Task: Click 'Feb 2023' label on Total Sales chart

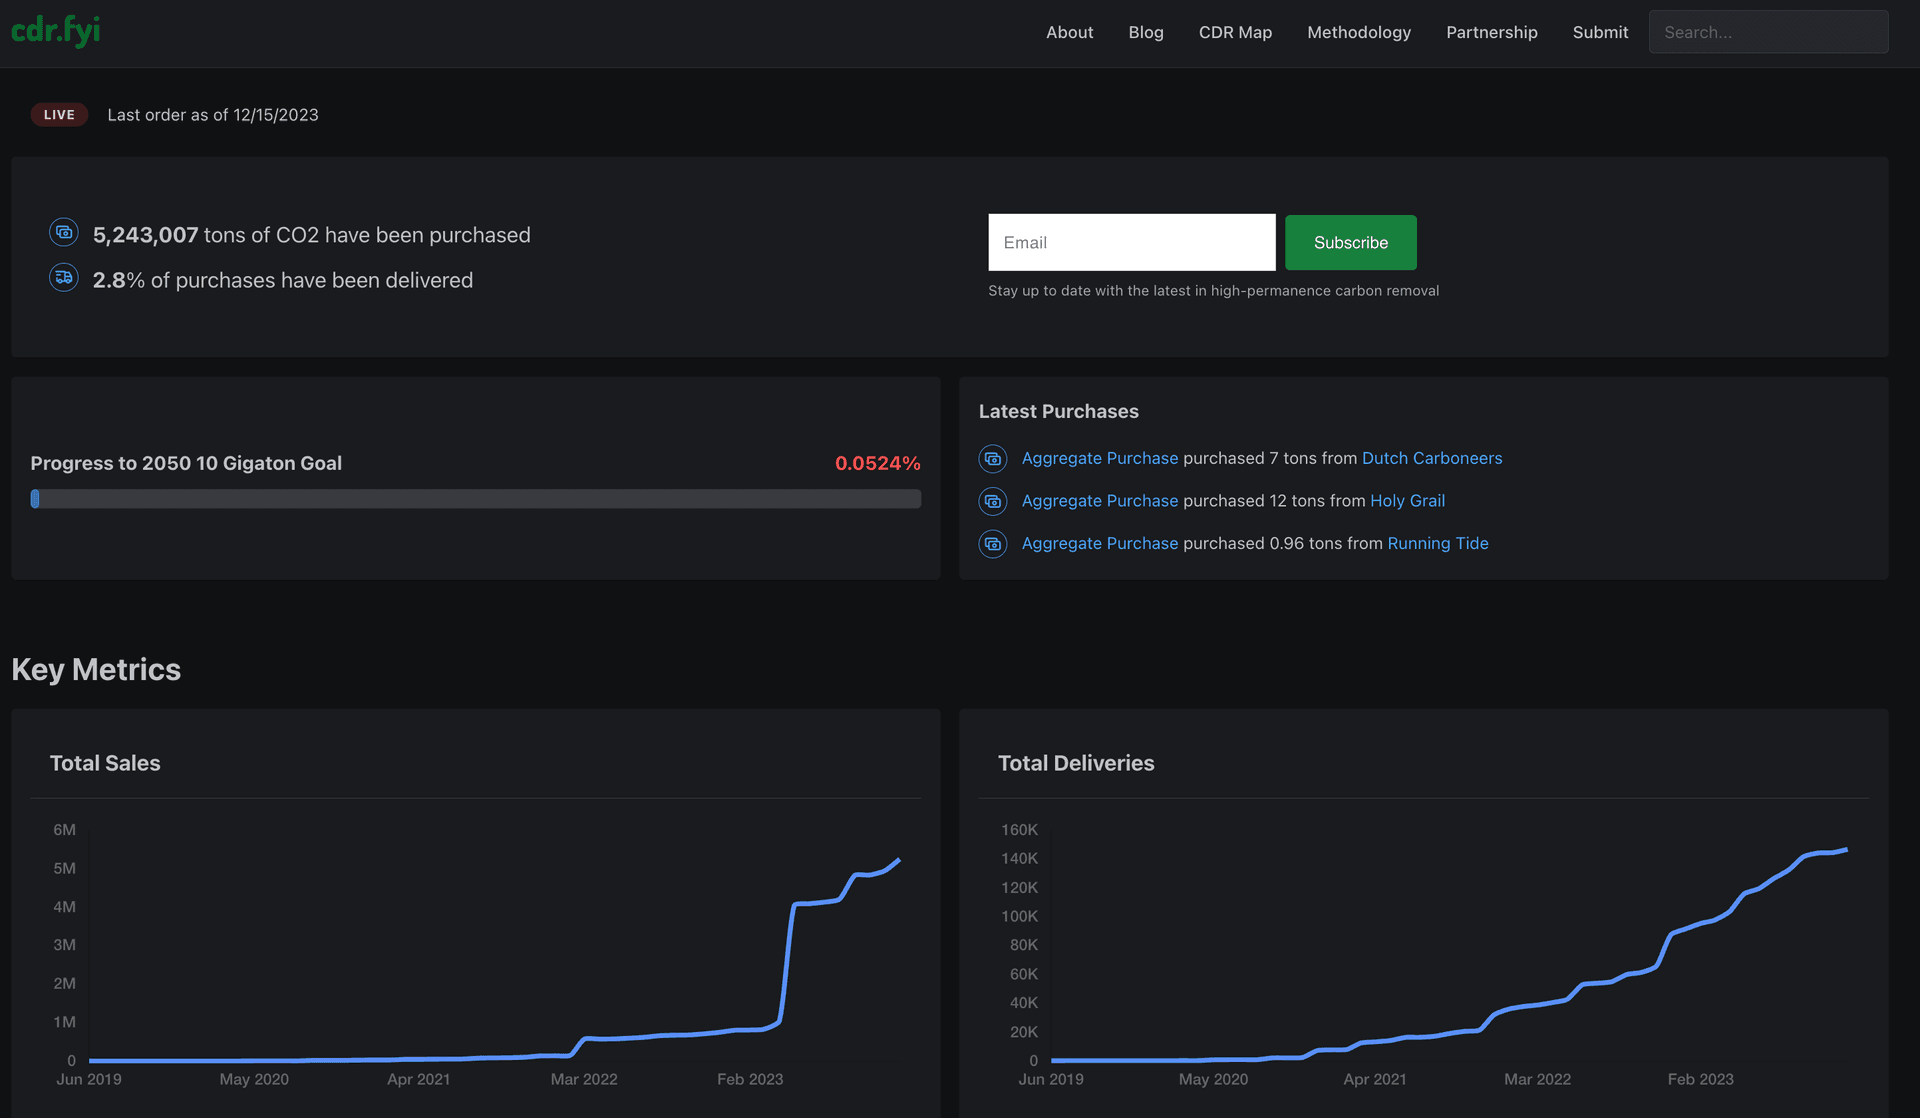Action: tap(750, 1079)
